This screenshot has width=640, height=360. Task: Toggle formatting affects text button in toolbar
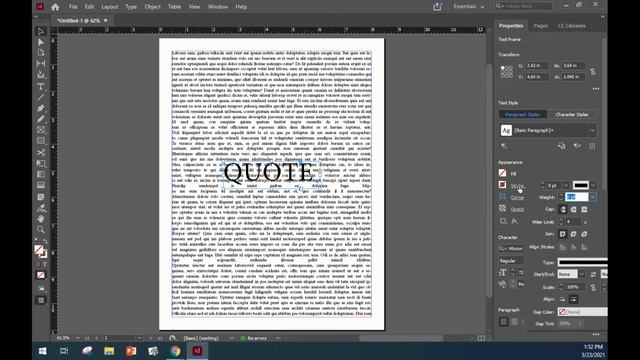pos(45,264)
